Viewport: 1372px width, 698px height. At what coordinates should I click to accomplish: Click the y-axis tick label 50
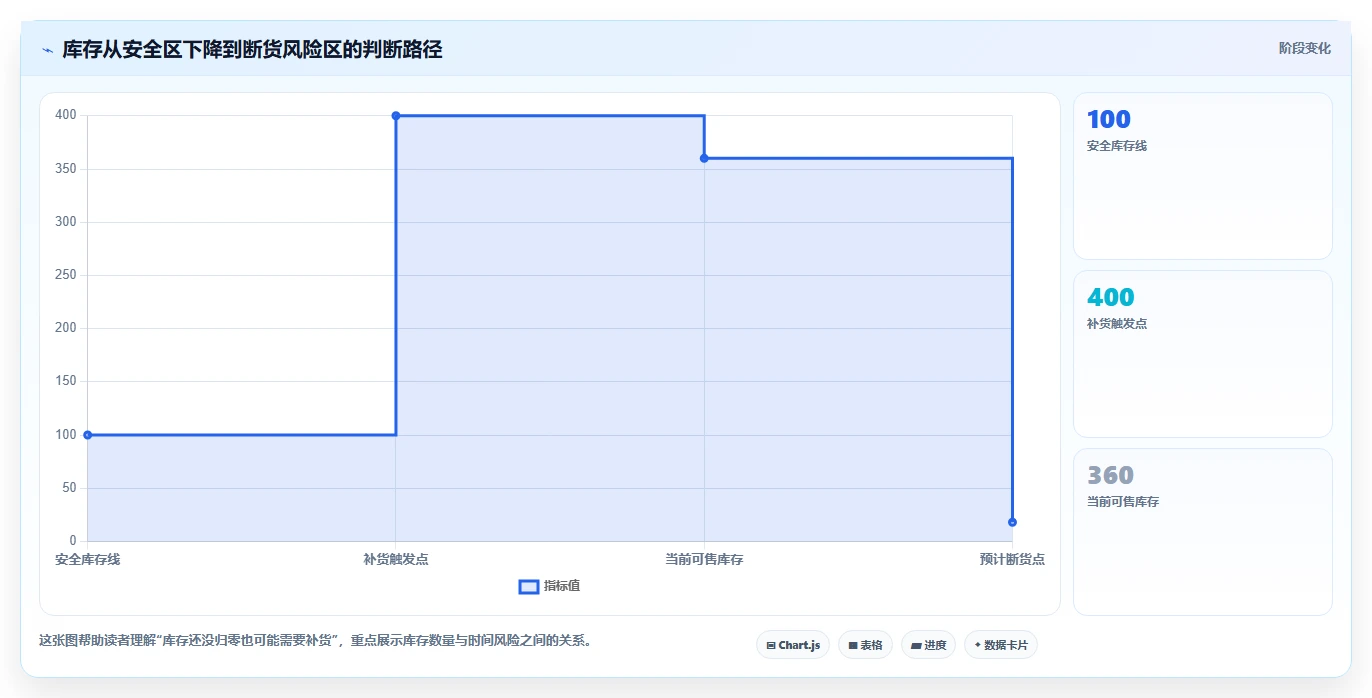(x=69, y=488)
